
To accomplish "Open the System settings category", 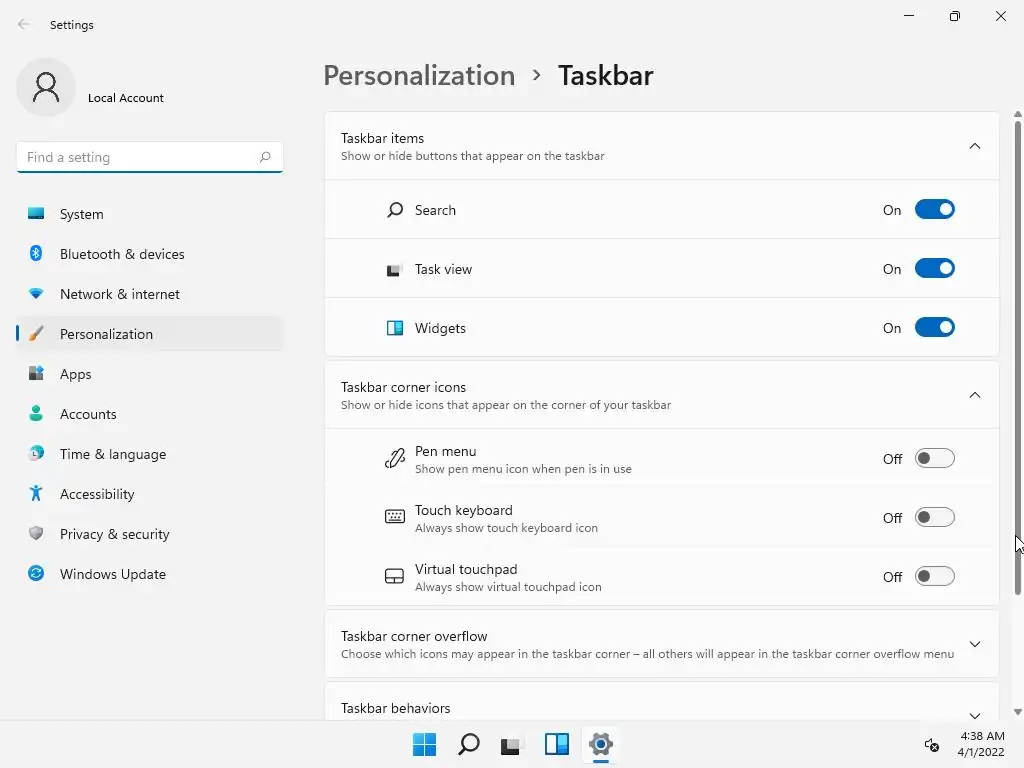I will click(x=150, y=214).
